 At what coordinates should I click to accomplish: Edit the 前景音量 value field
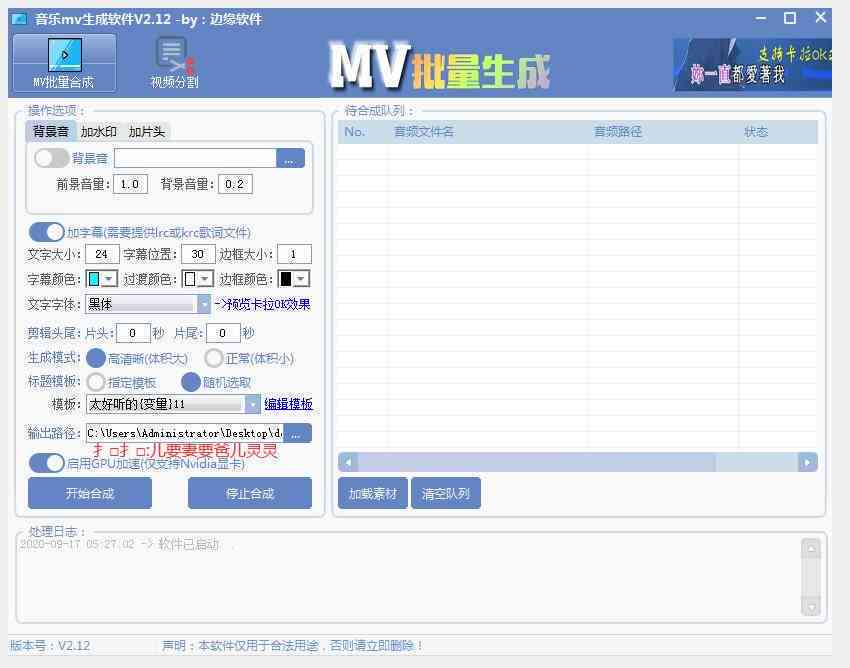pos(130,184)
